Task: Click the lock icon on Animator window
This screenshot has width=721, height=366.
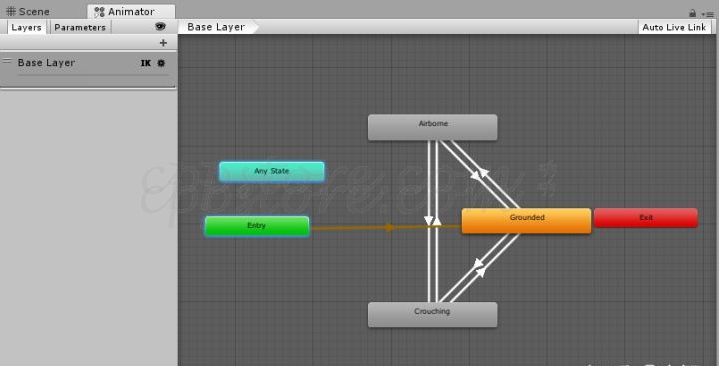Action: tap(692, 13)
